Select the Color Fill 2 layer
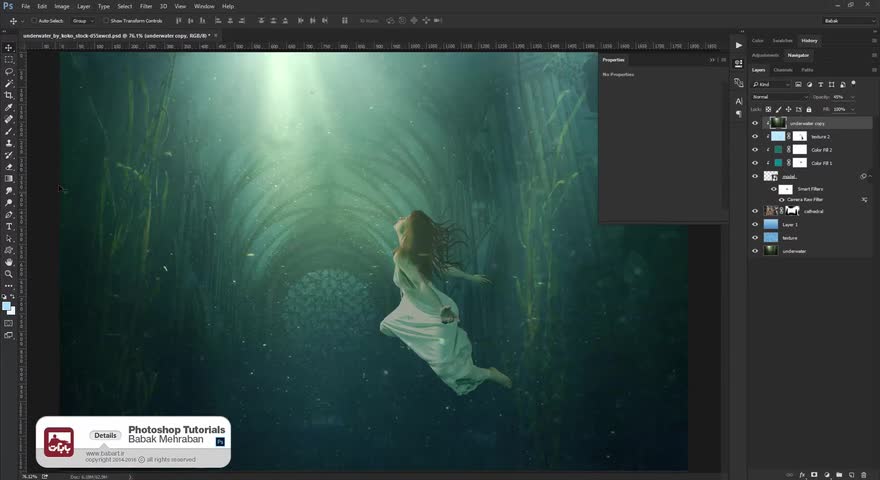This screenshot has width=880, height=480. coord(821,150)
